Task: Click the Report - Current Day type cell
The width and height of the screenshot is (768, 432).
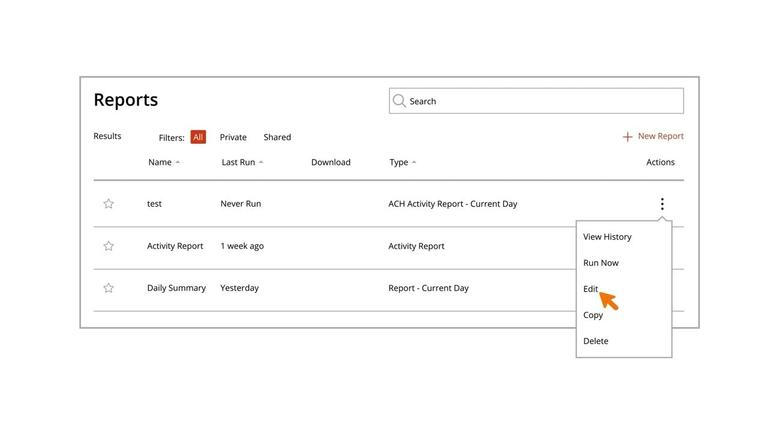Action: pos(429,288)
